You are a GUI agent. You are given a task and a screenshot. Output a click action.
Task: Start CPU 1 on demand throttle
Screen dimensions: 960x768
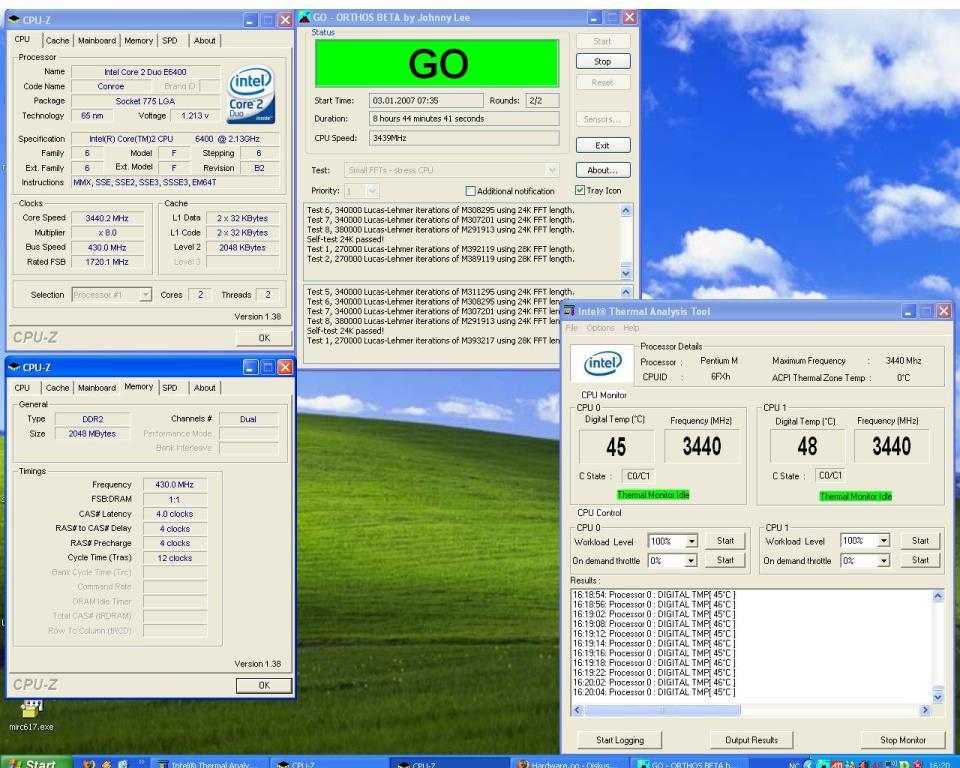coord(920,560)
